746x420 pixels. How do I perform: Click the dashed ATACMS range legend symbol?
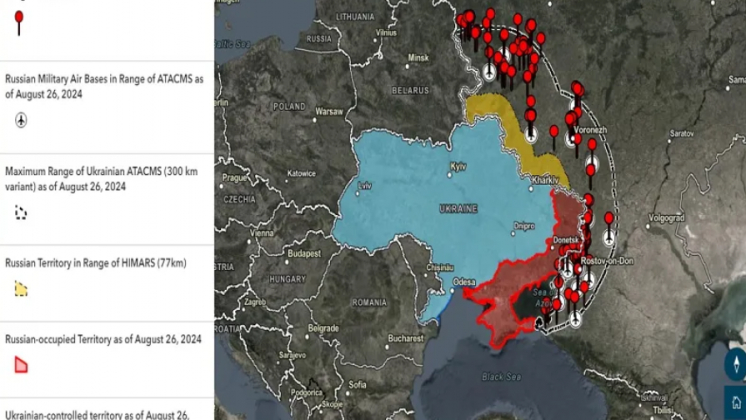(21, 212)
